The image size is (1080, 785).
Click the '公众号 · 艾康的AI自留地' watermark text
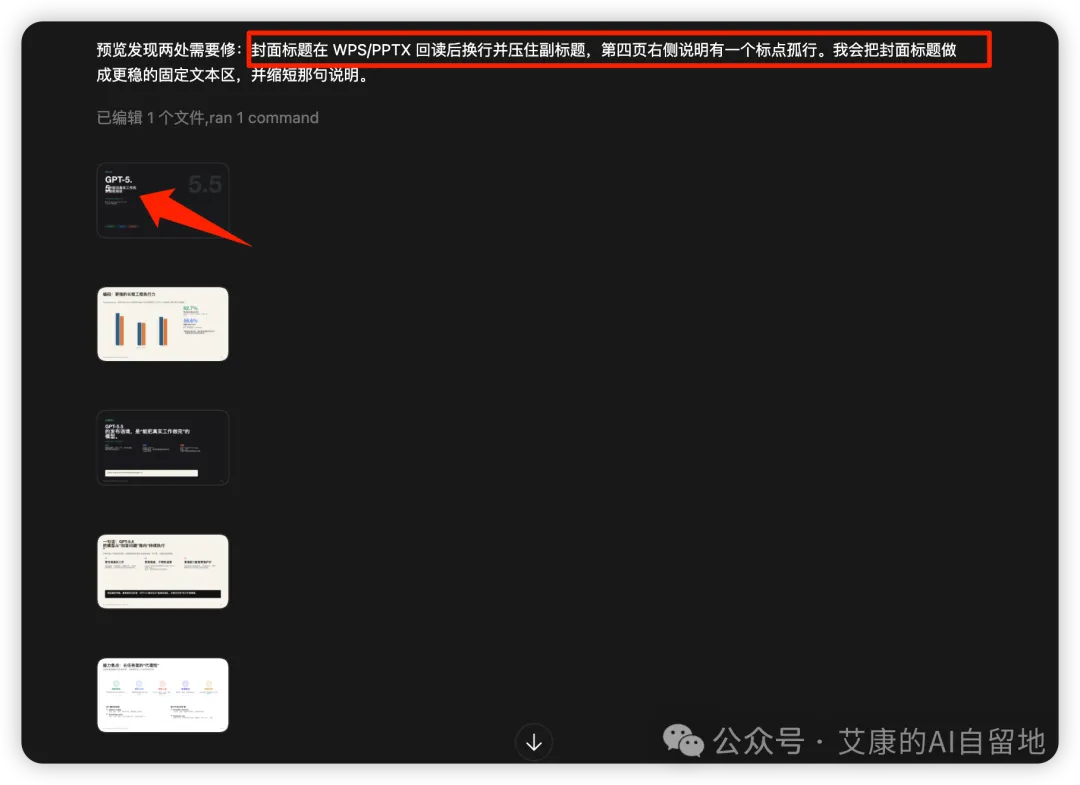click(x=878, y=741)
